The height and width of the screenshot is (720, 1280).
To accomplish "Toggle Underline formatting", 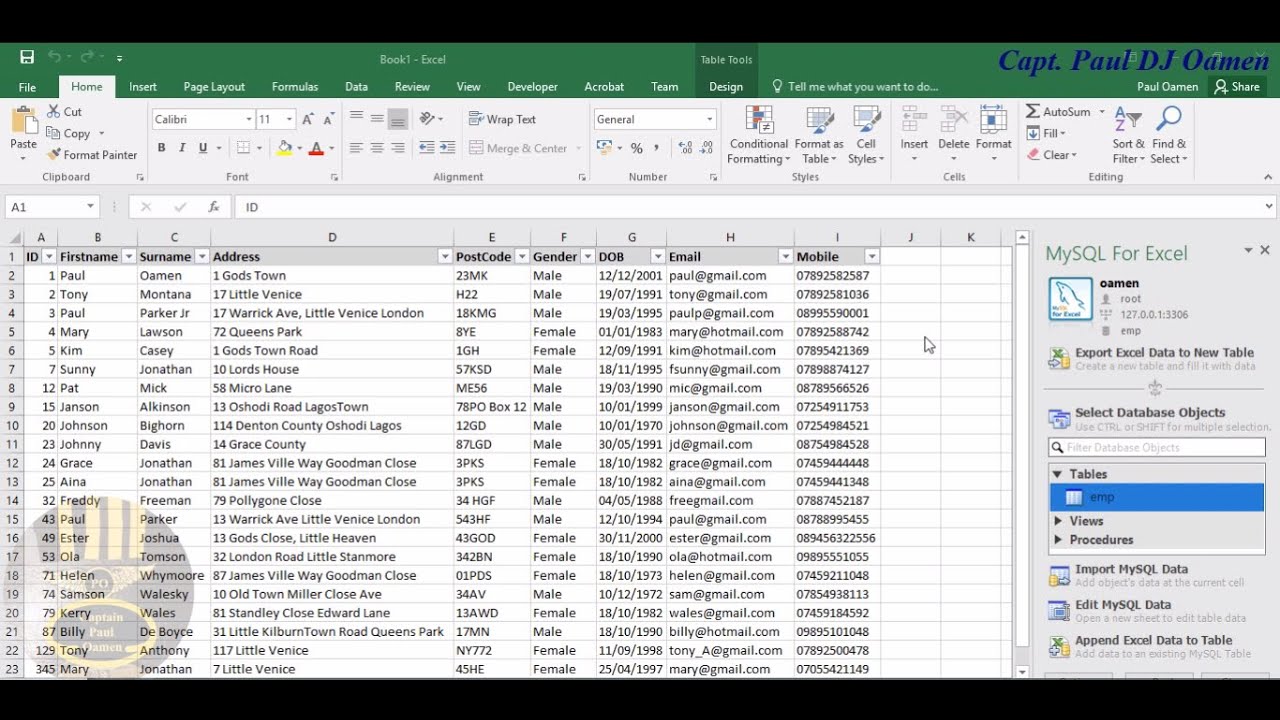I will tap(203, 148).
